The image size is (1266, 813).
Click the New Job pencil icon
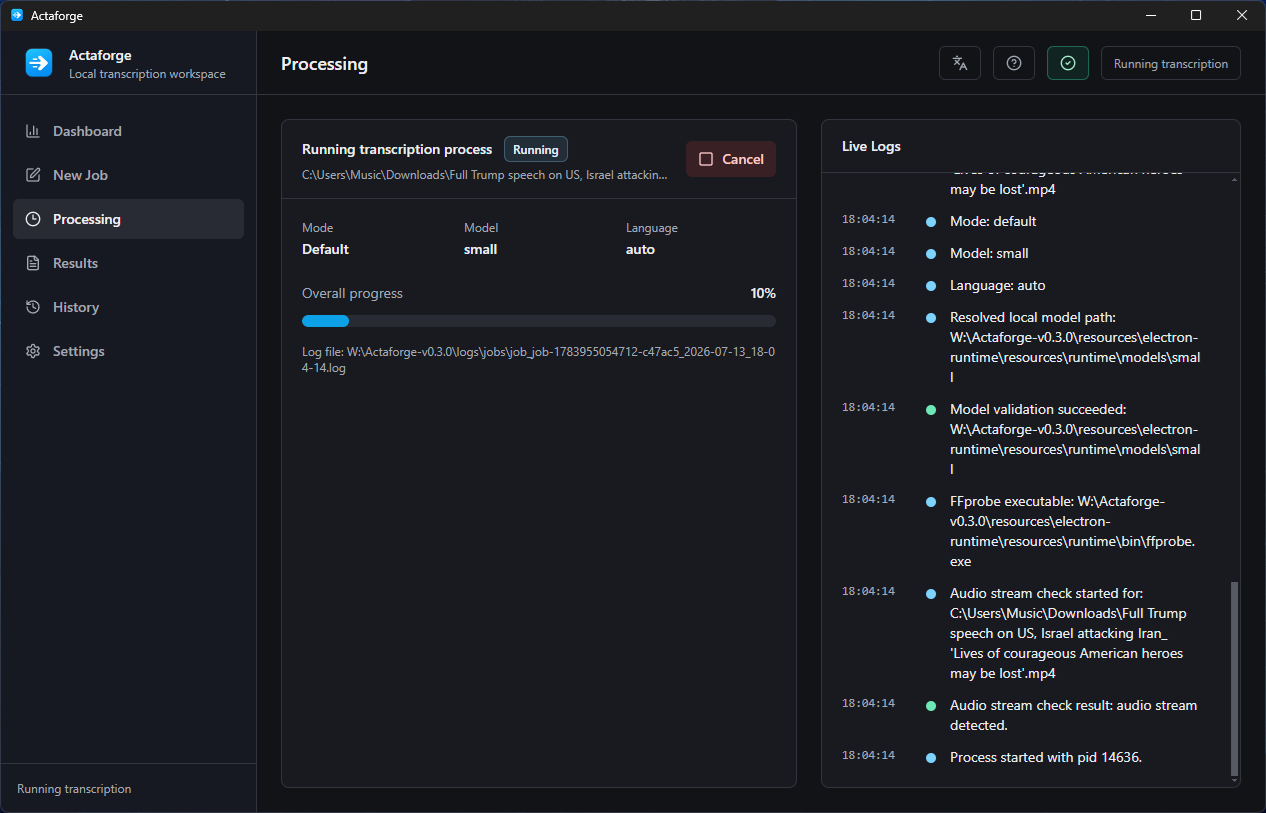33,175
